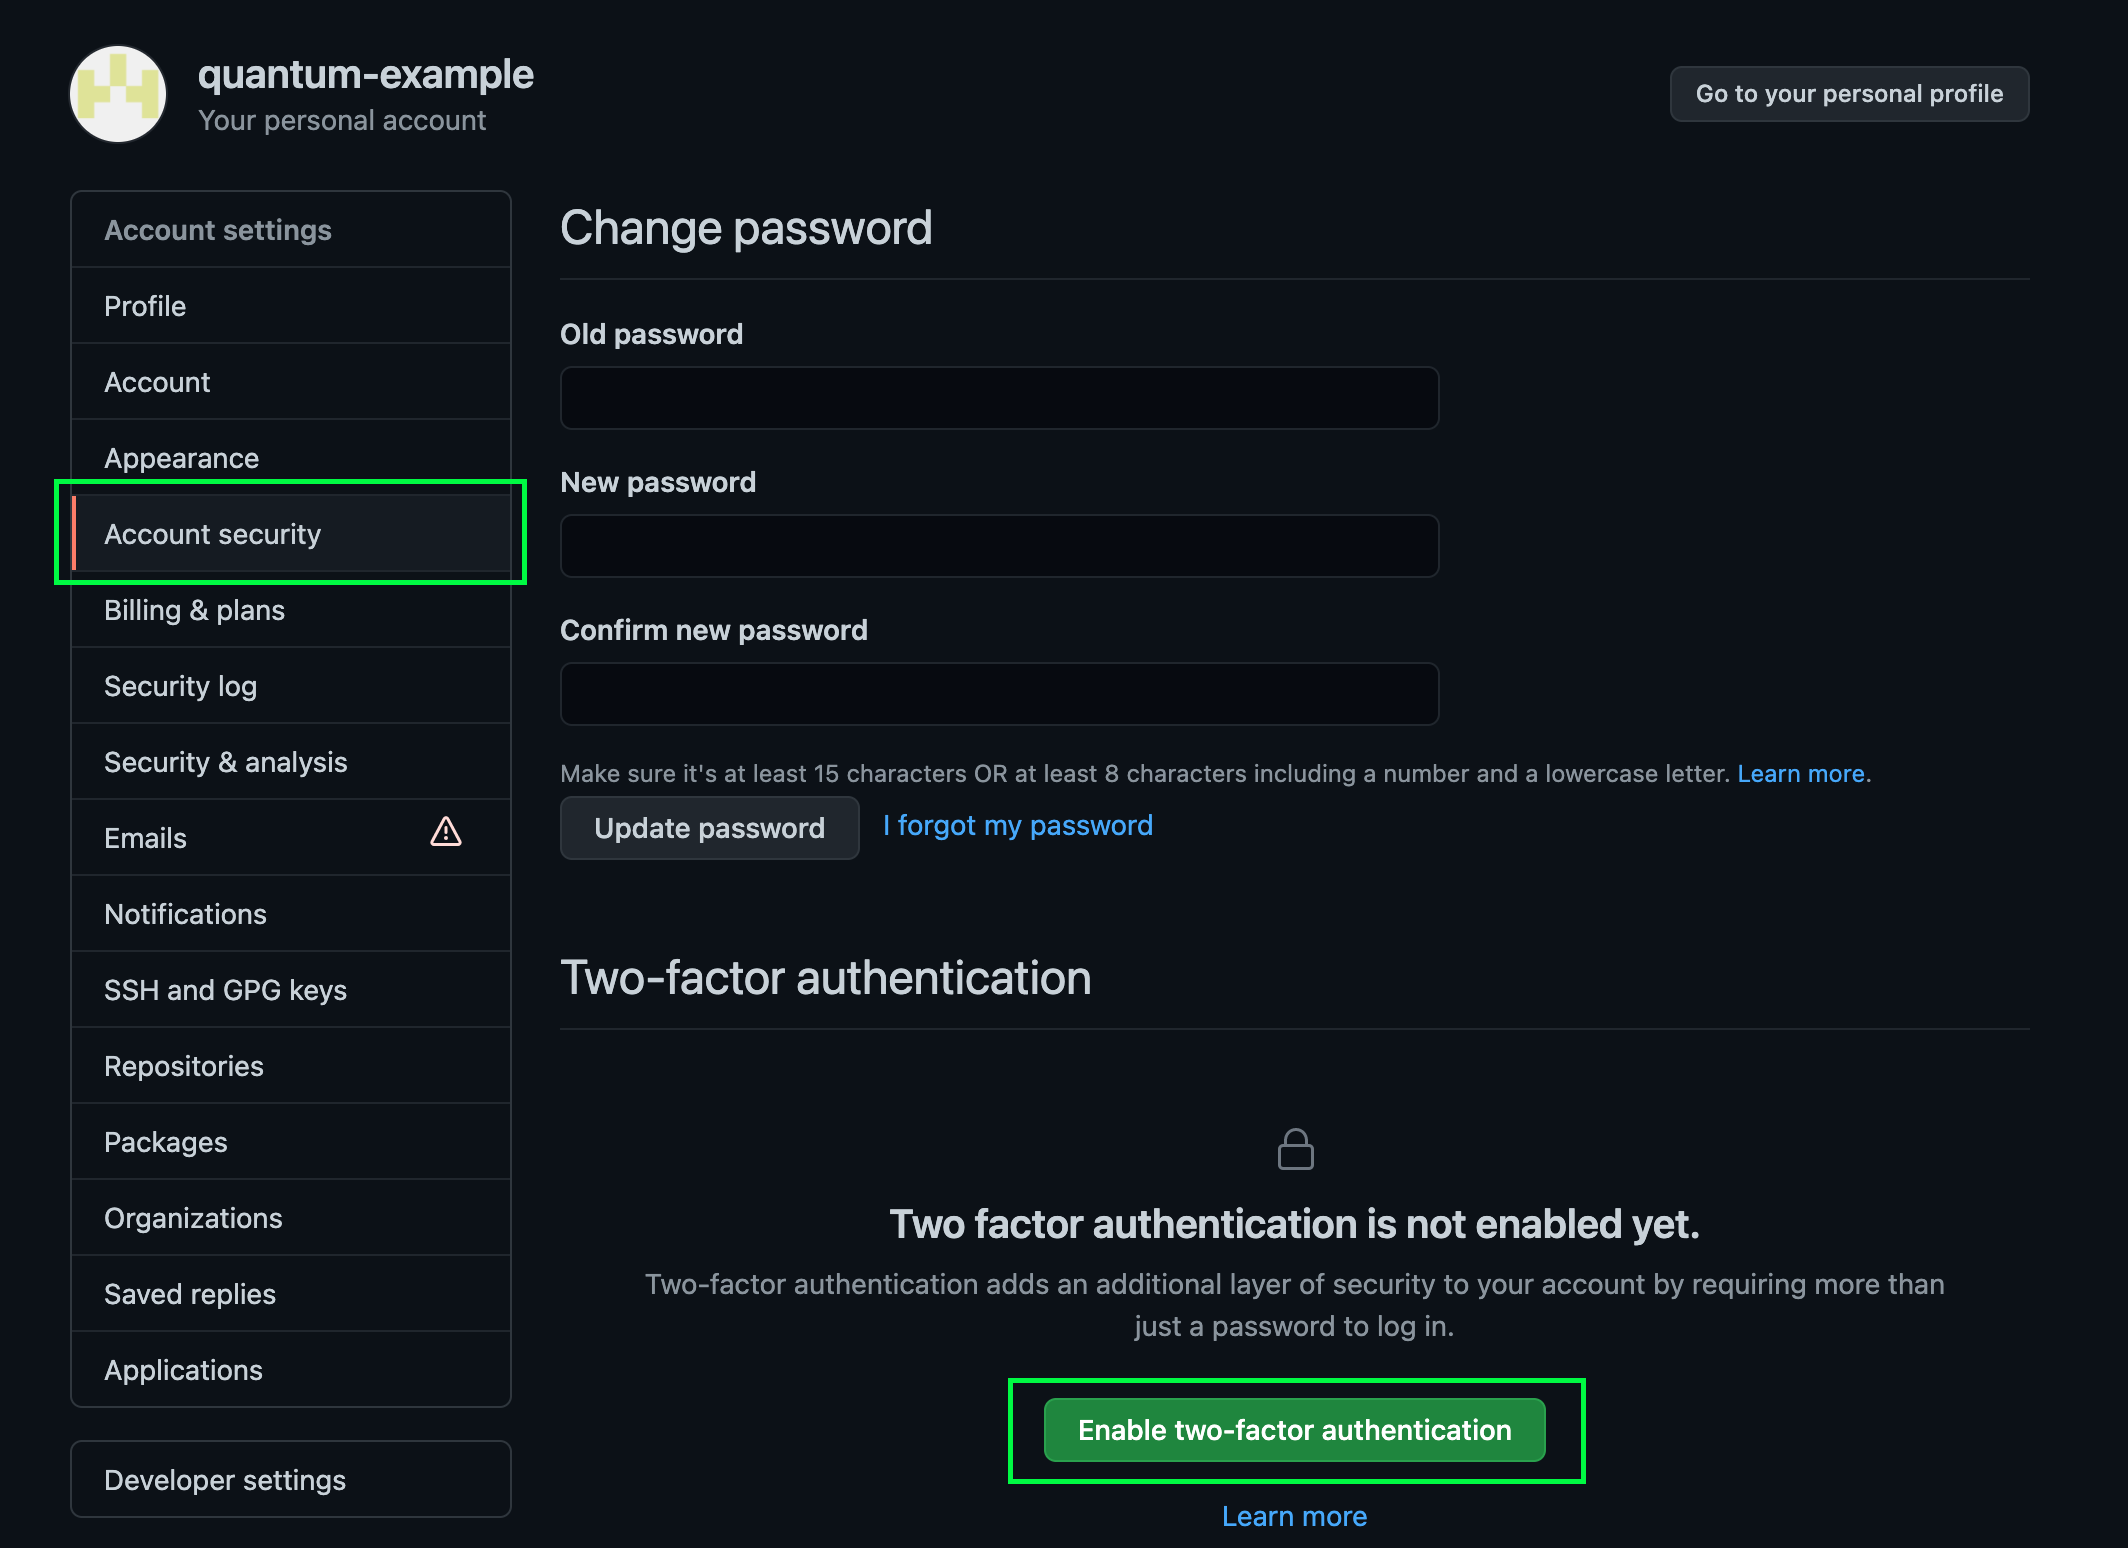Select Appearance in the sidebar
The width and height of the screenshot is (2128, 1548).
click(181, 458)
